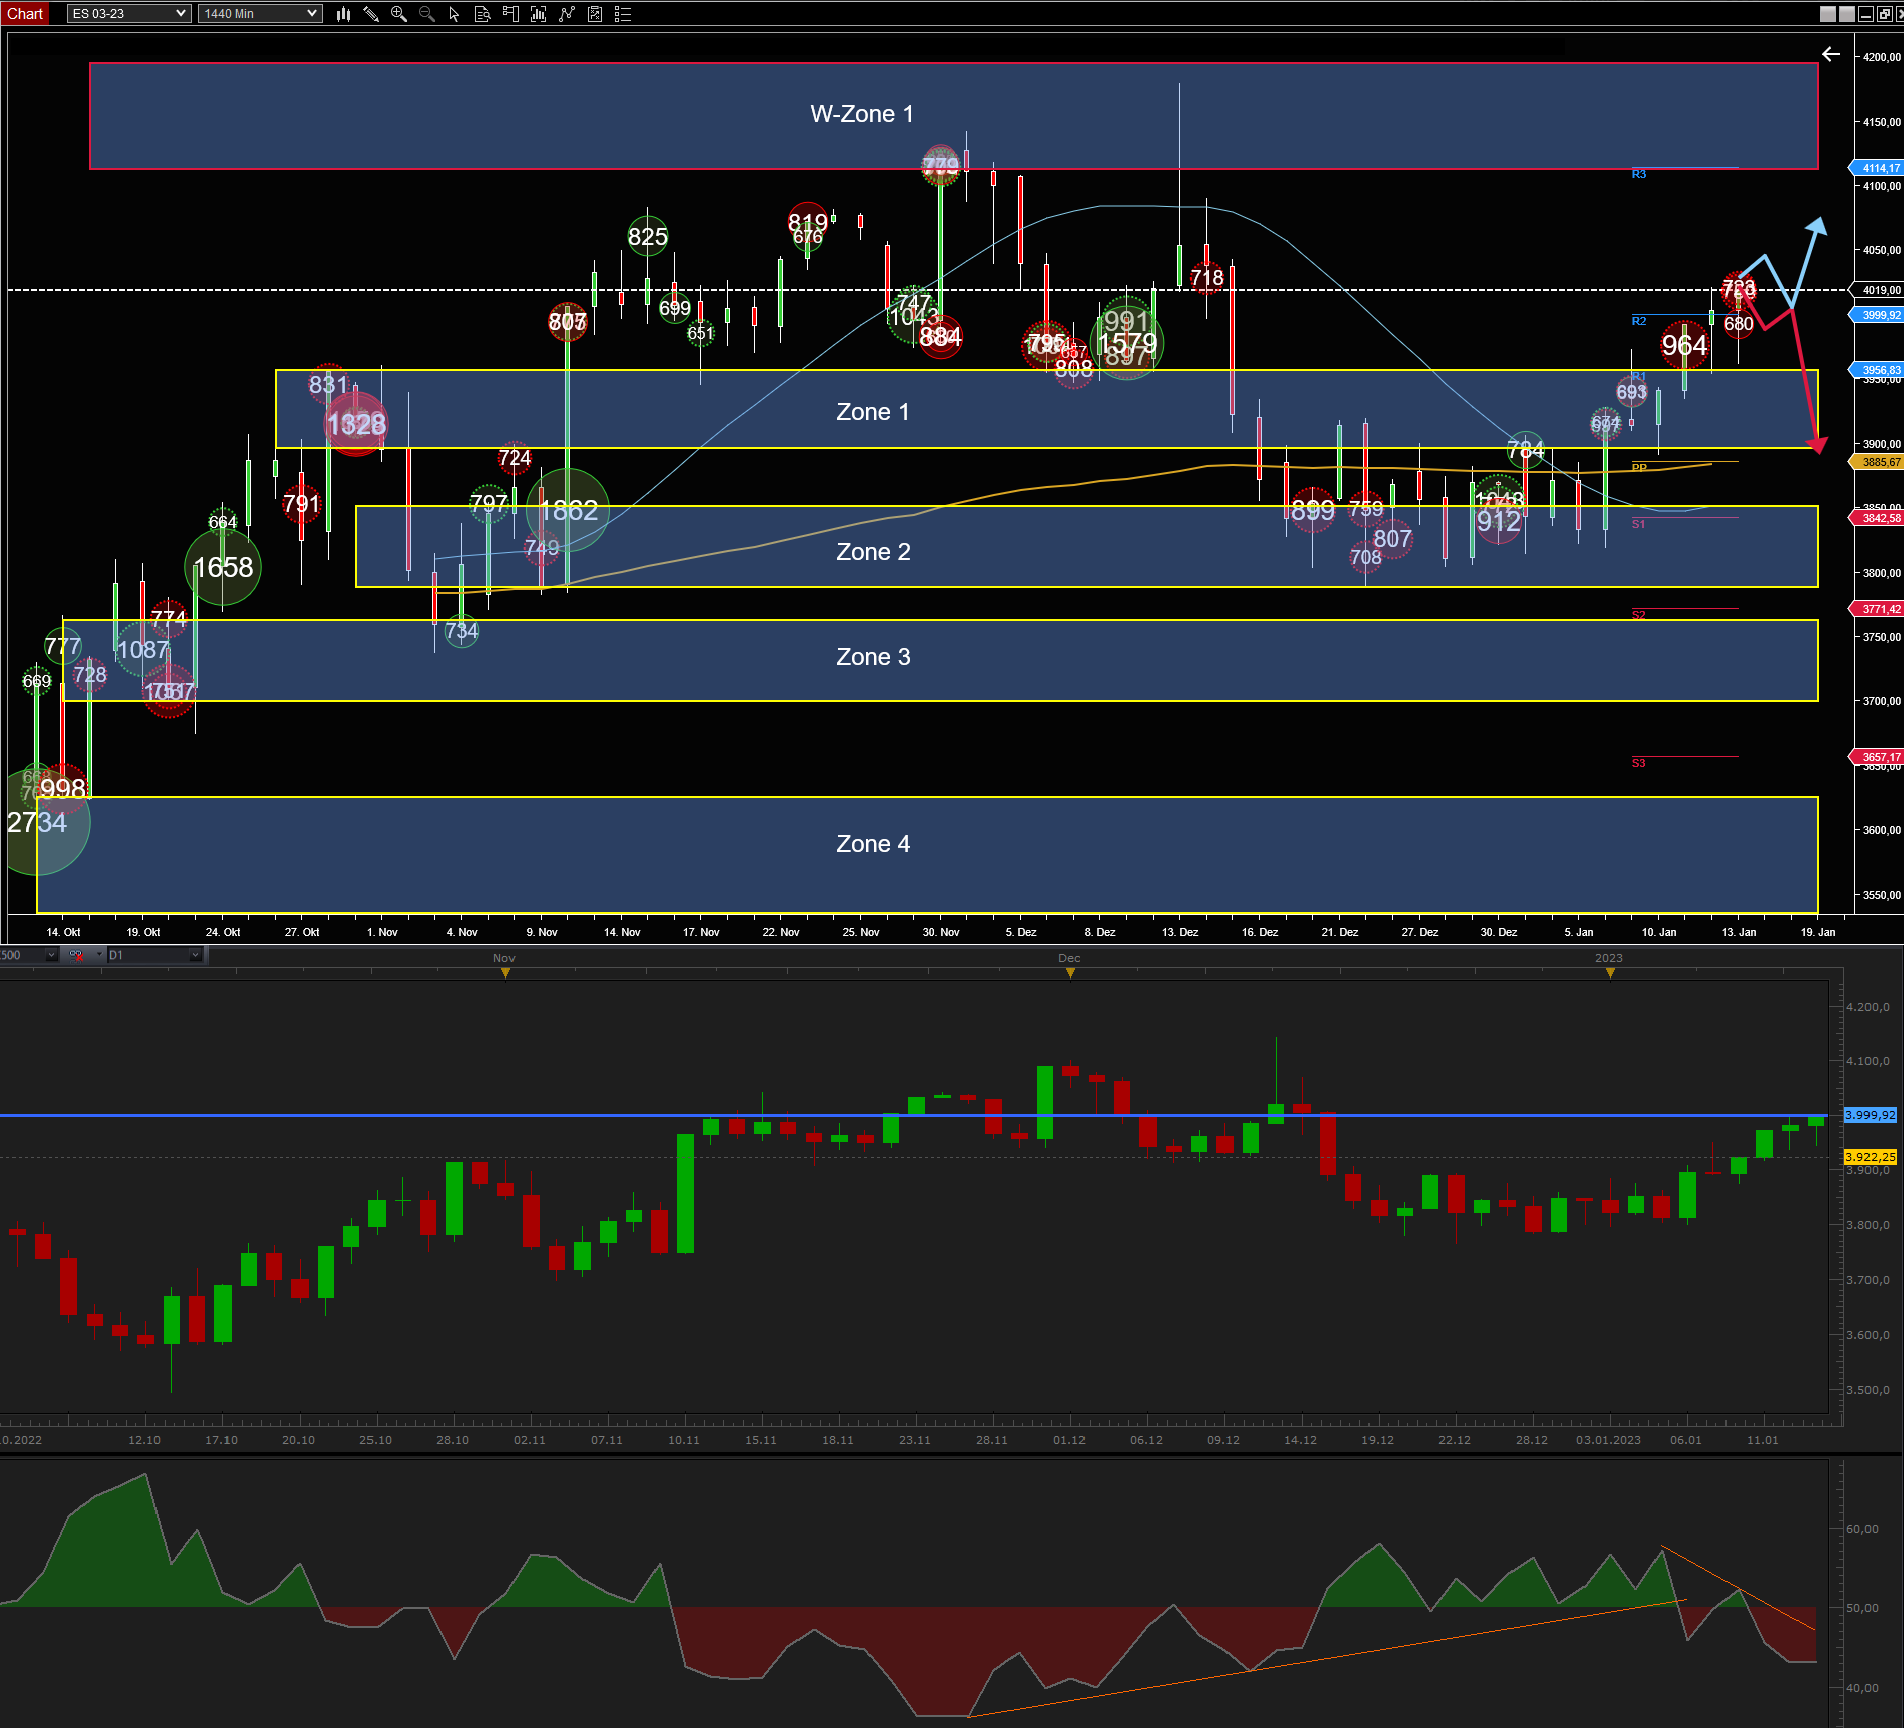Click the left arrow chart scroll icon
Image resolution: width=1904 pixels, height=1728 pixels.
[x=1830, y=54]
